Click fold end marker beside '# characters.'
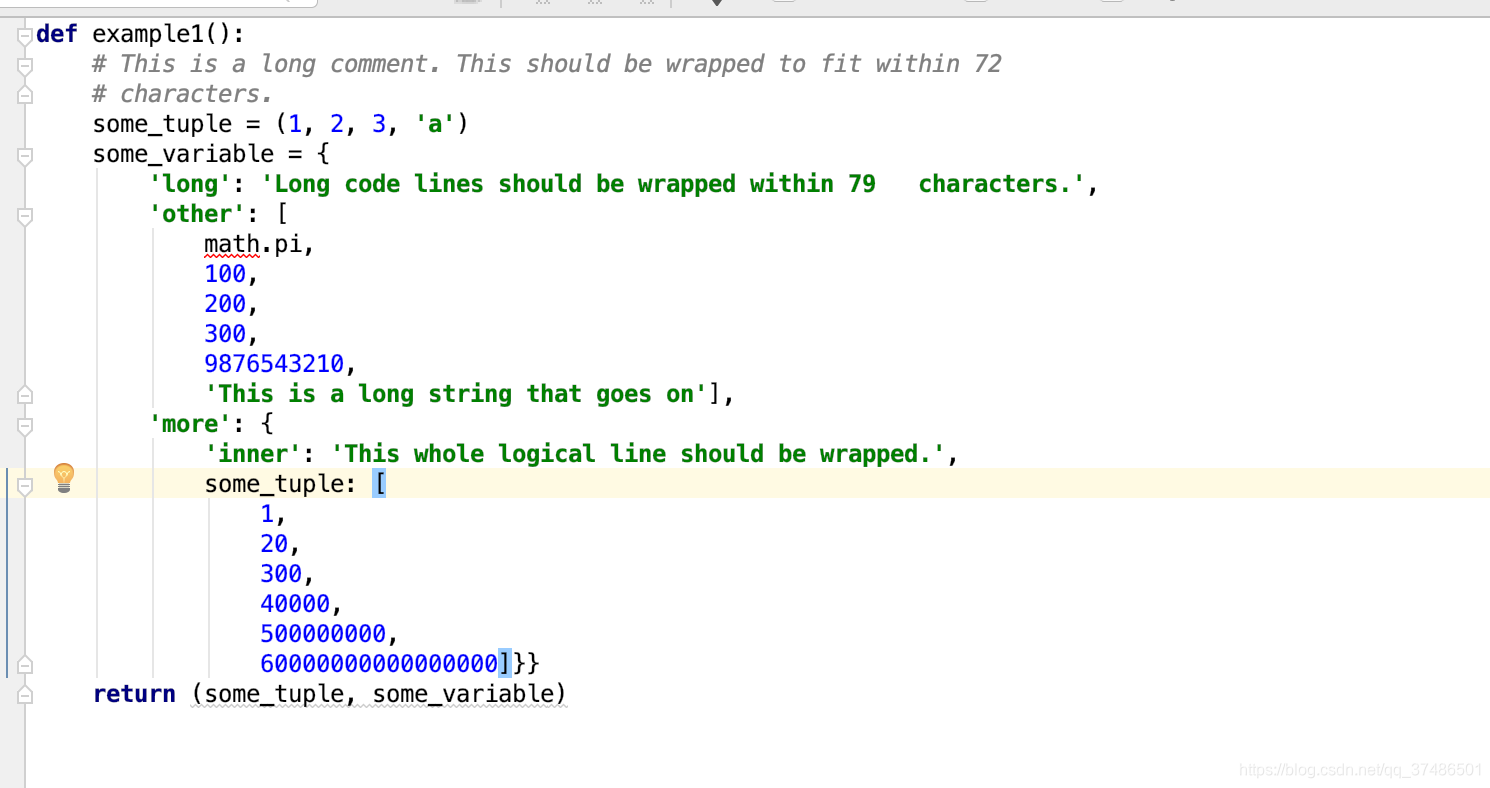1490x788 pixels. click(x=25, y=95)
